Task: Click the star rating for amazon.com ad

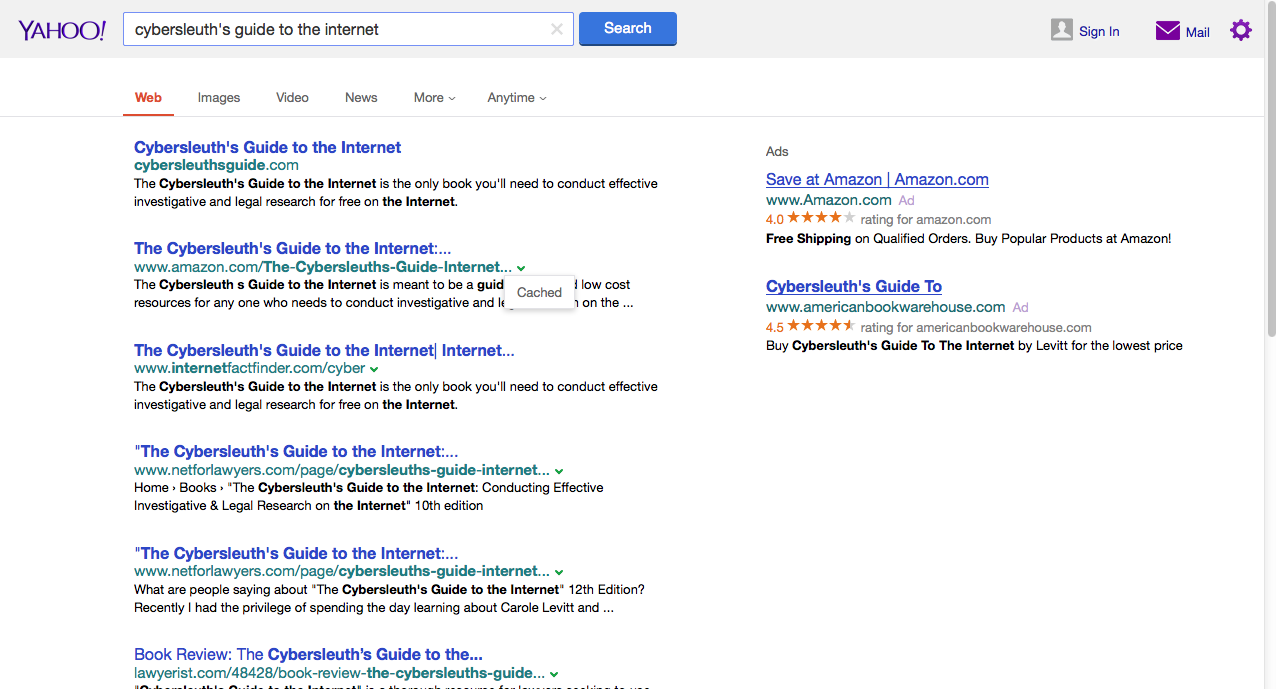Action: click(x=821, y=218)
